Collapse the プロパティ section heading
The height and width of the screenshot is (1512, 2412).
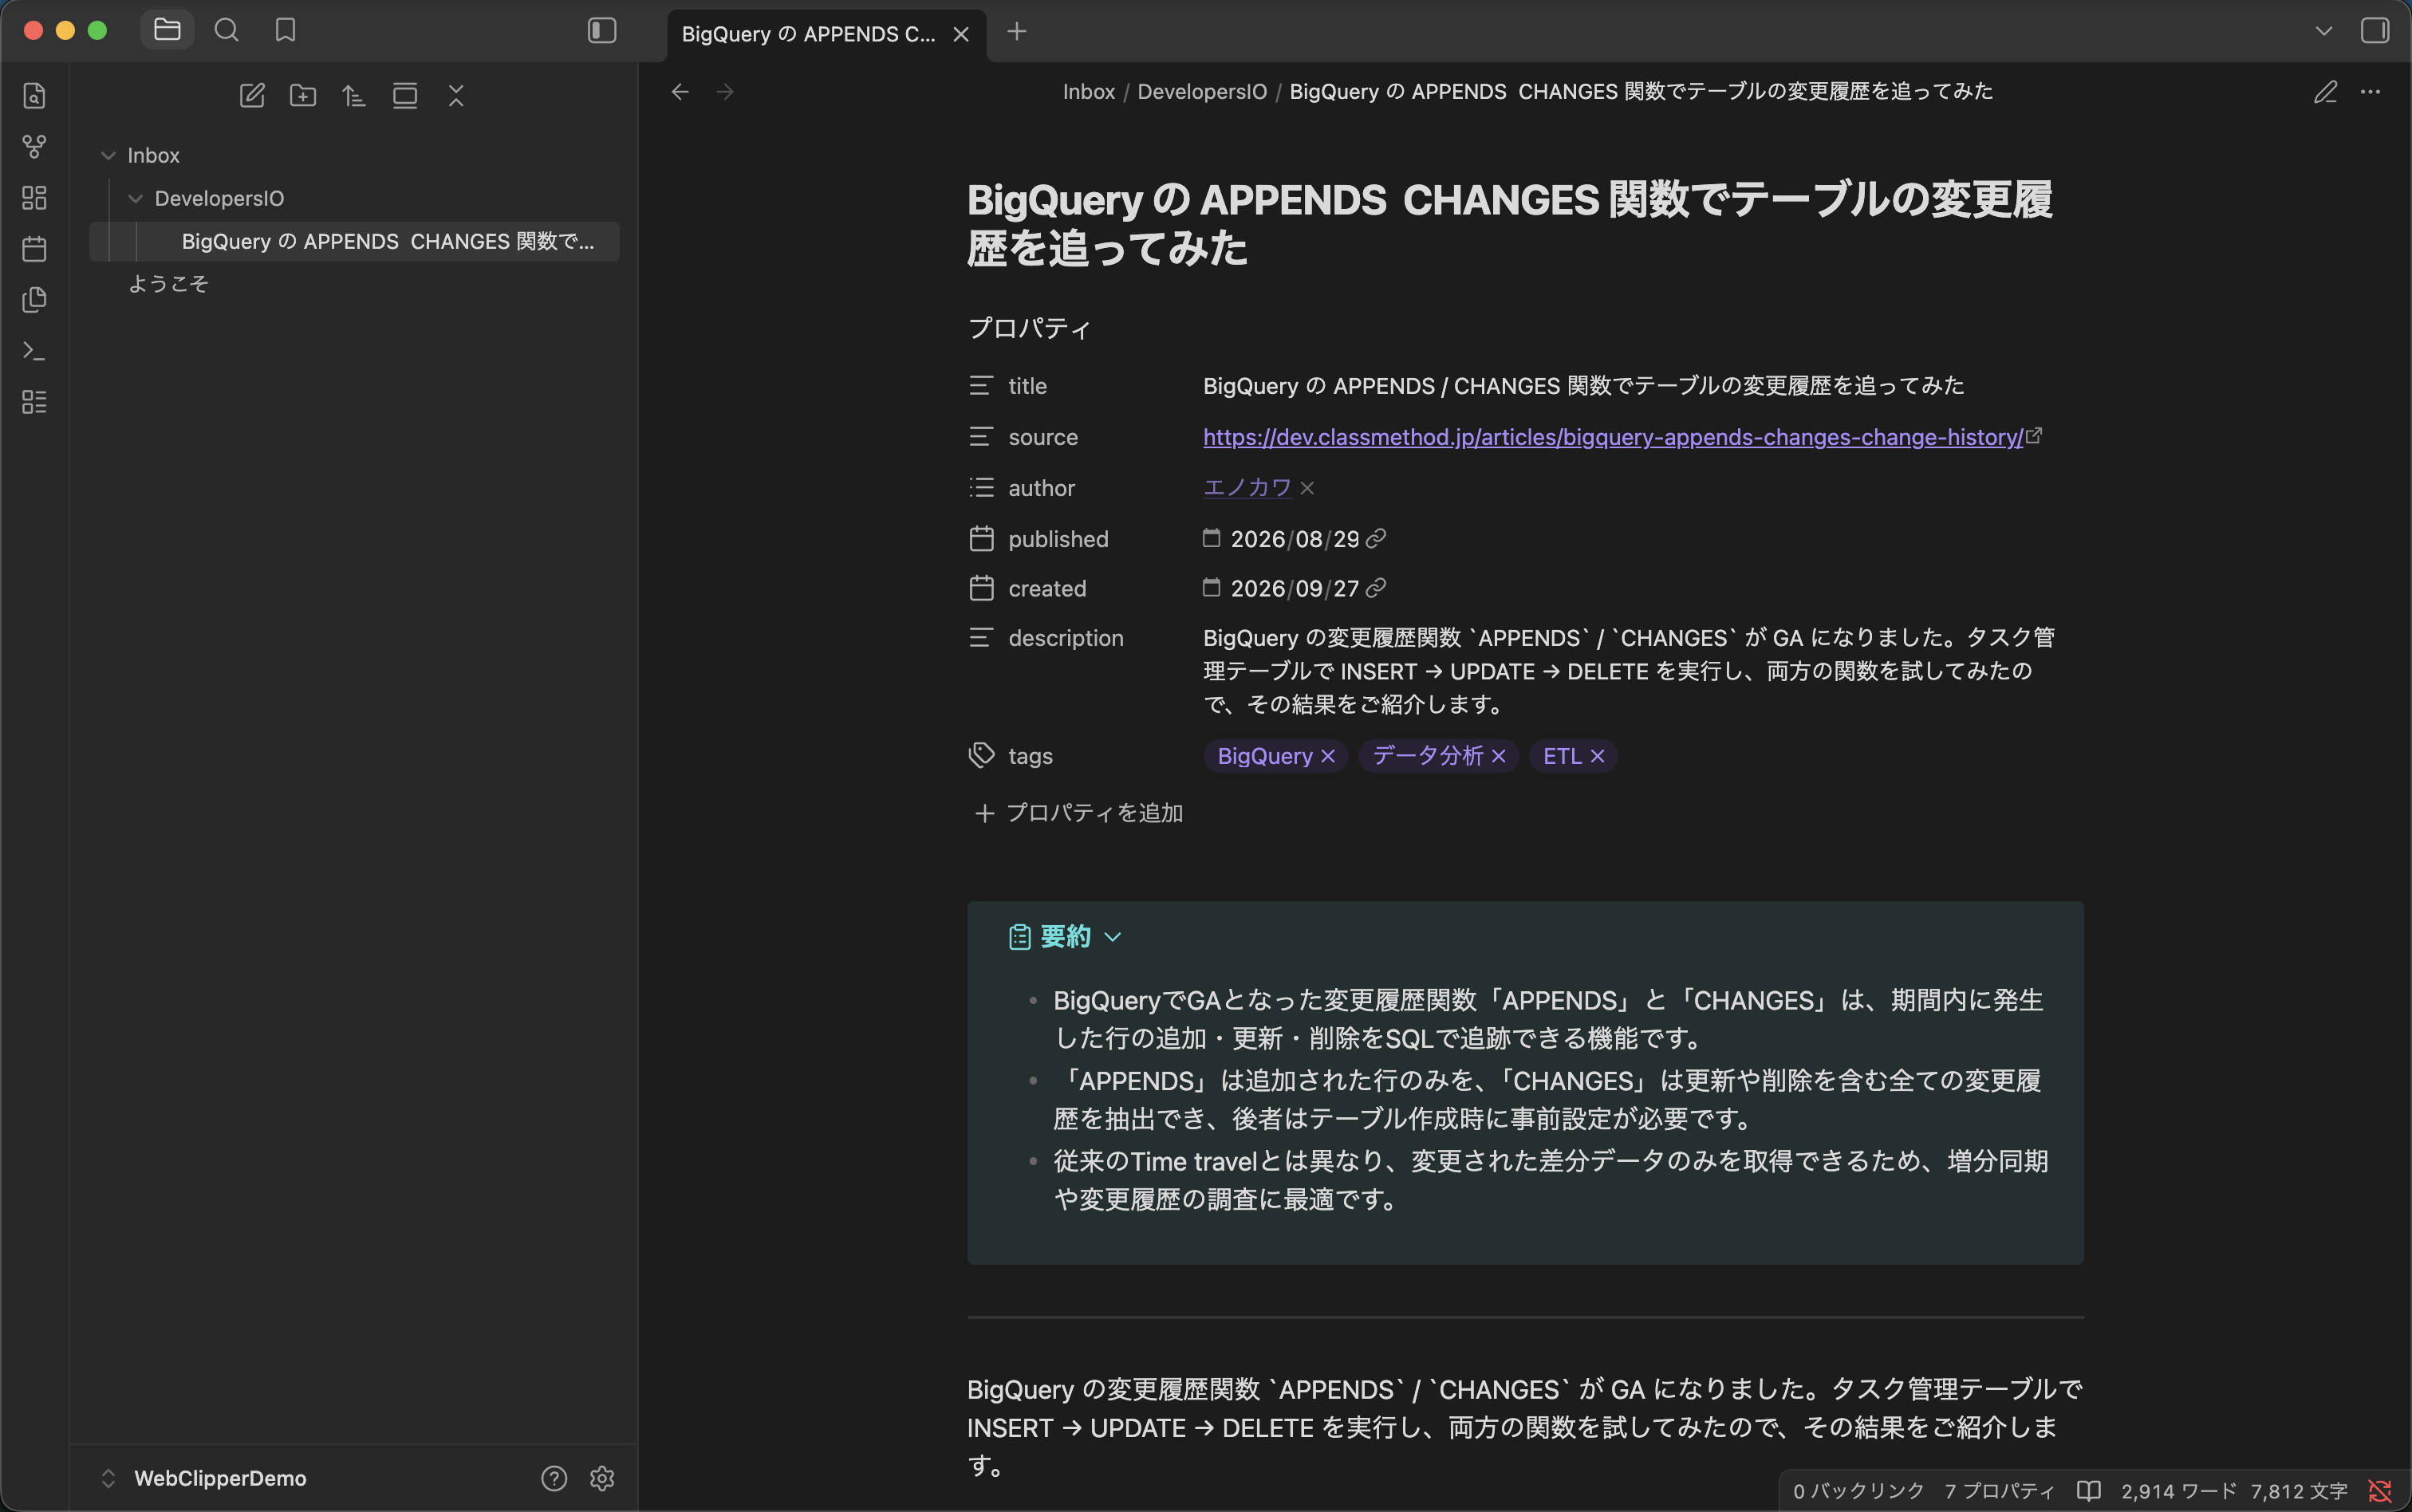pos(1029,328)
